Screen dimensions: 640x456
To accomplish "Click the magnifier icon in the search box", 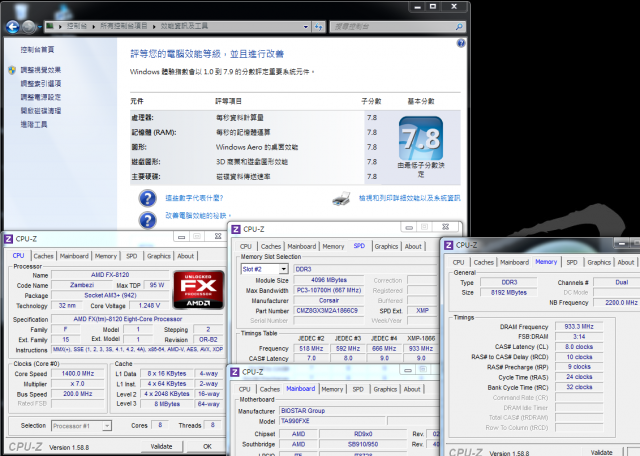I will pos(459,27).
